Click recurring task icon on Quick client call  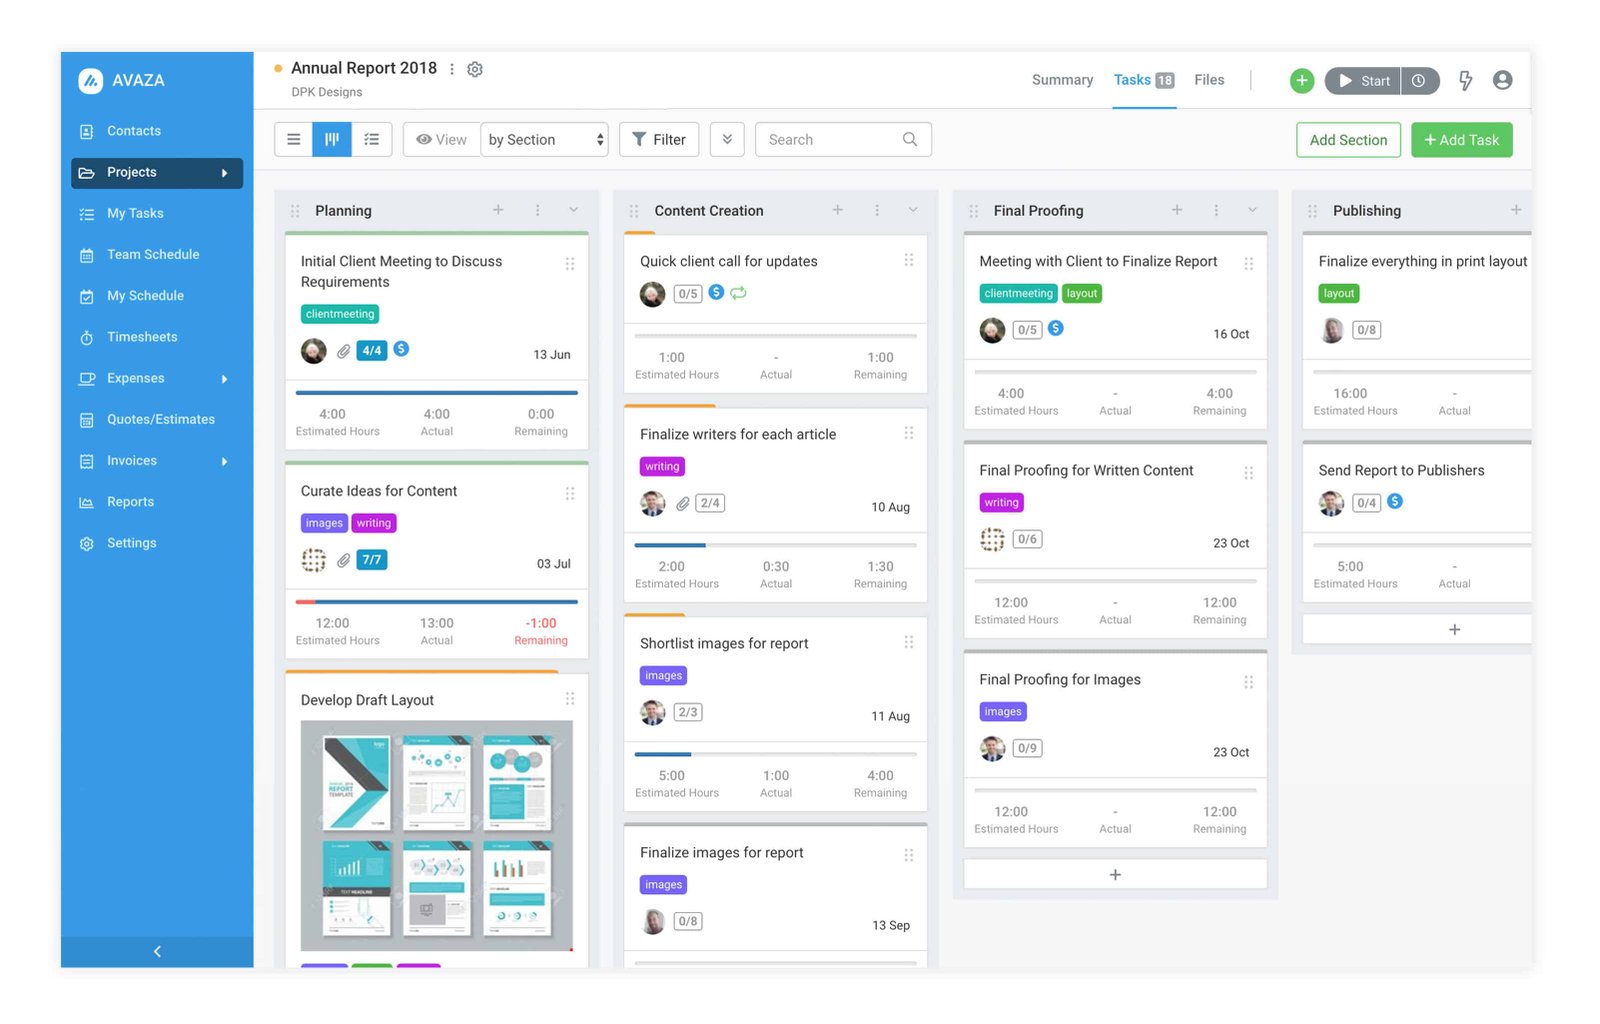click(738, 293)
